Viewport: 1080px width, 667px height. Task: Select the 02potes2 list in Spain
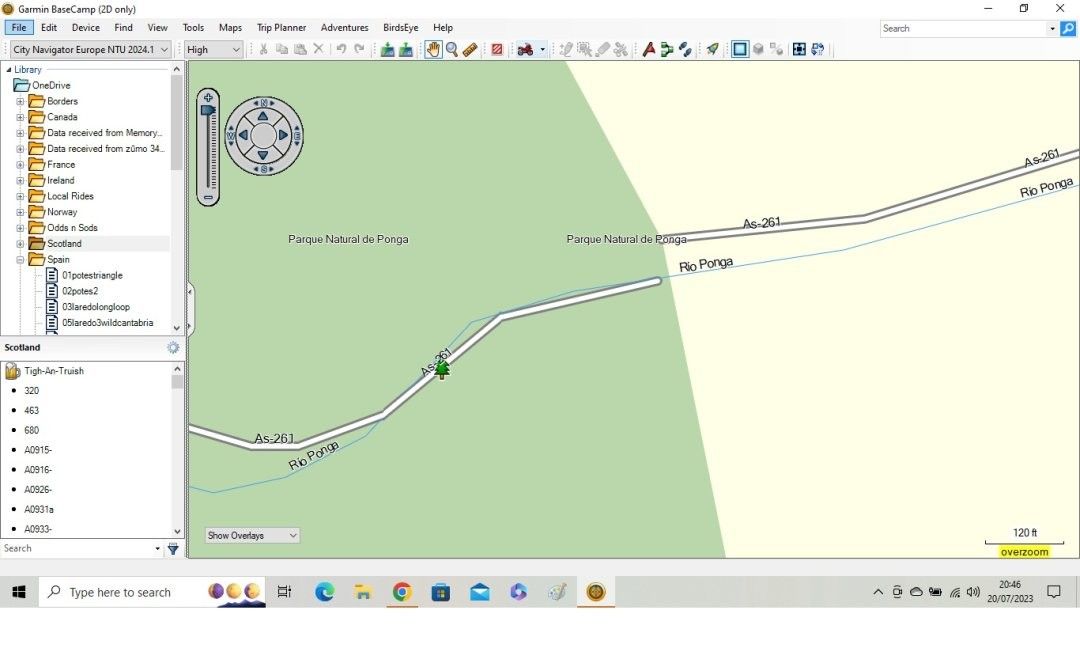click(x=80, y=291)
